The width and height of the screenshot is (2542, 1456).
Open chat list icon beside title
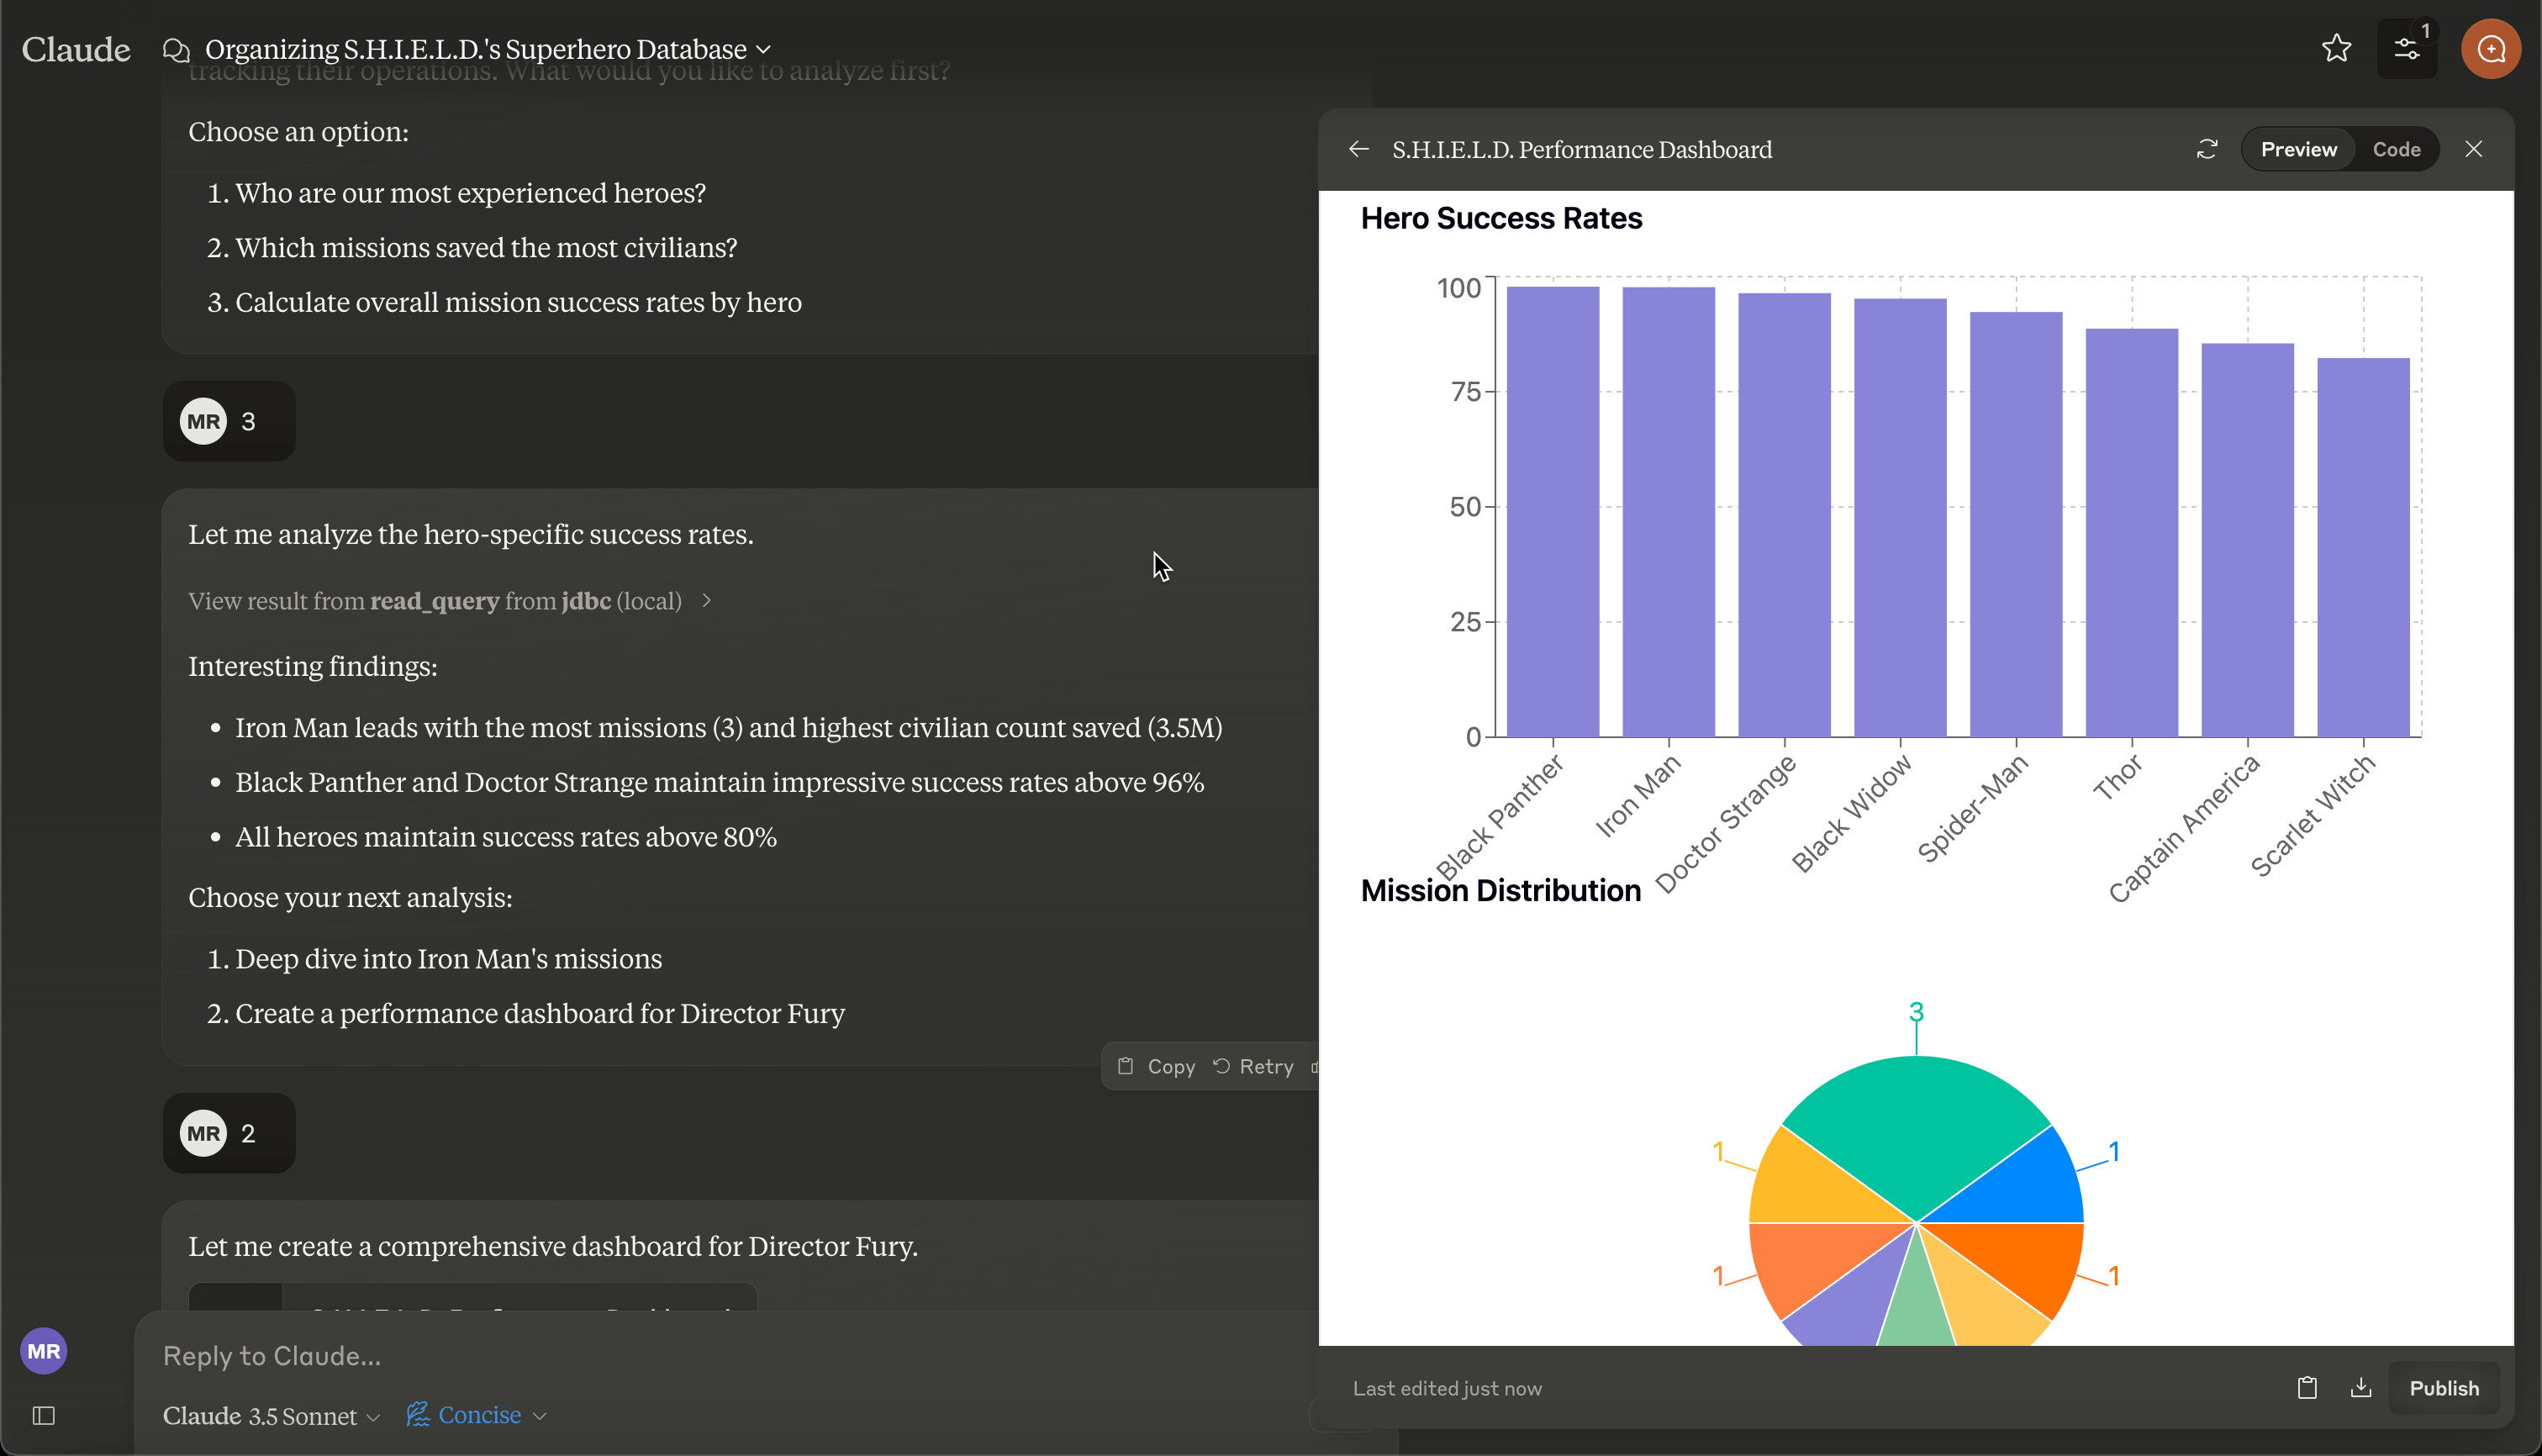point(176,49)
